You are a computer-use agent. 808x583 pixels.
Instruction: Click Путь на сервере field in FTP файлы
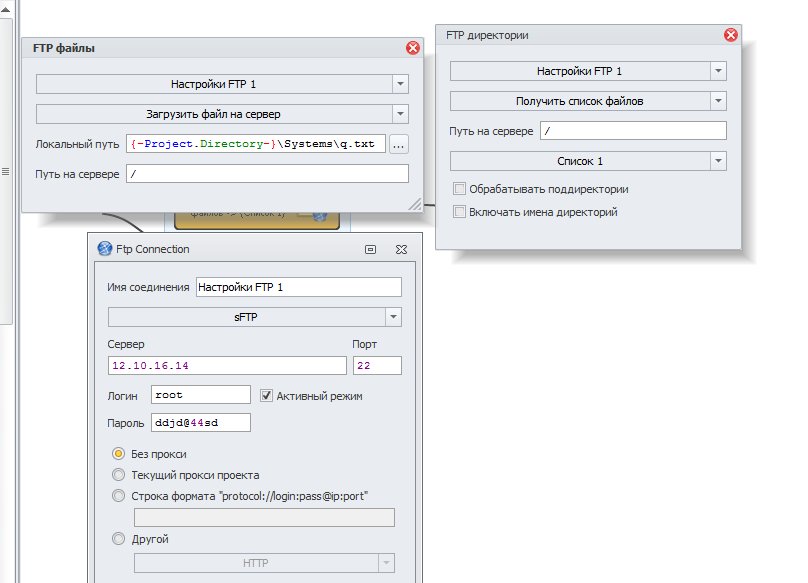267,174
